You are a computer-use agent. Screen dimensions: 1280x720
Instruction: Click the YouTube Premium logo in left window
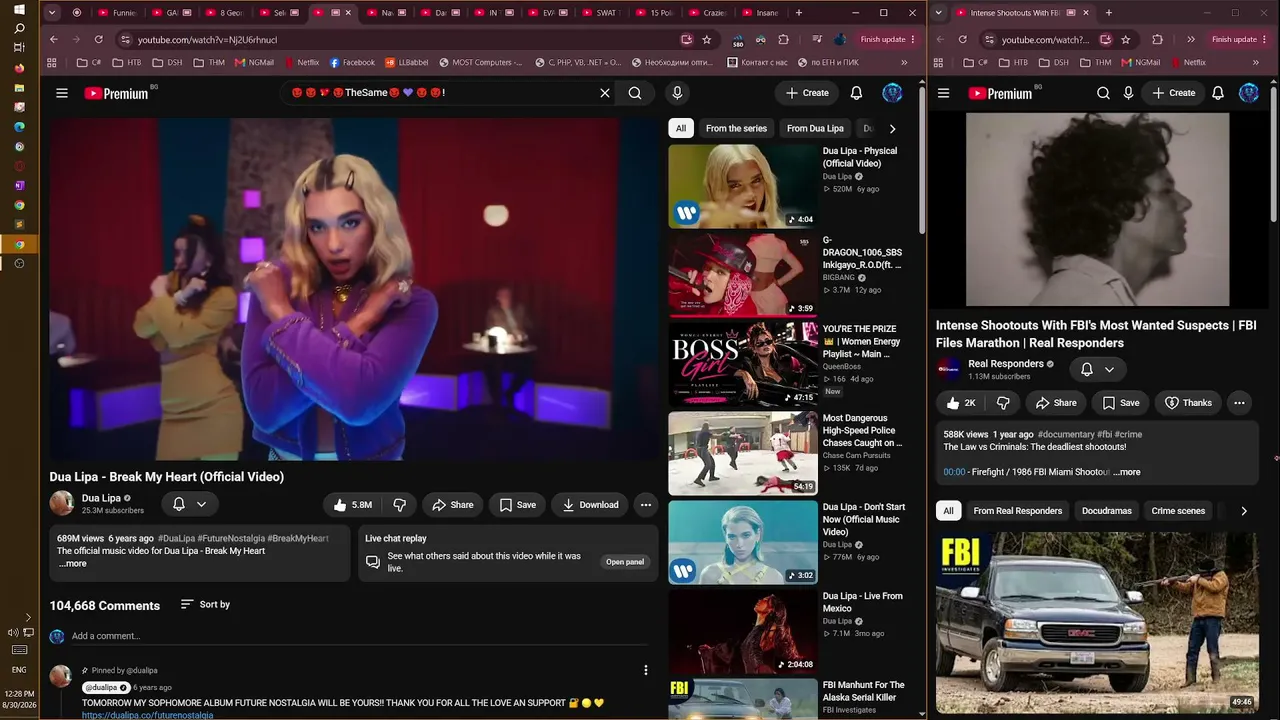coord(116,93)
